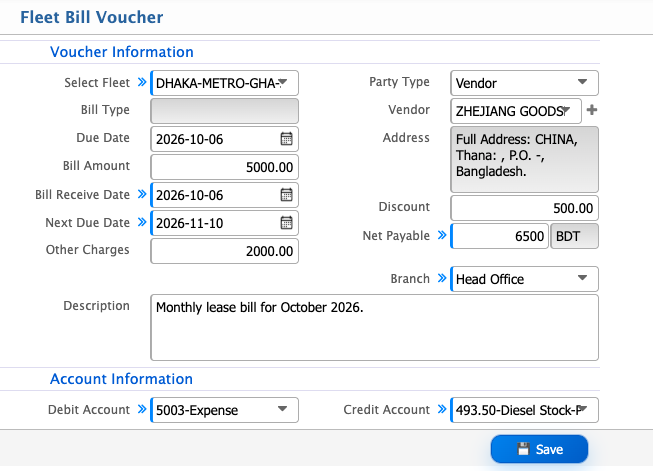Edit the Net Payable amount field
The width and height of the screenshot is (653, 471).
pos(499,236)
